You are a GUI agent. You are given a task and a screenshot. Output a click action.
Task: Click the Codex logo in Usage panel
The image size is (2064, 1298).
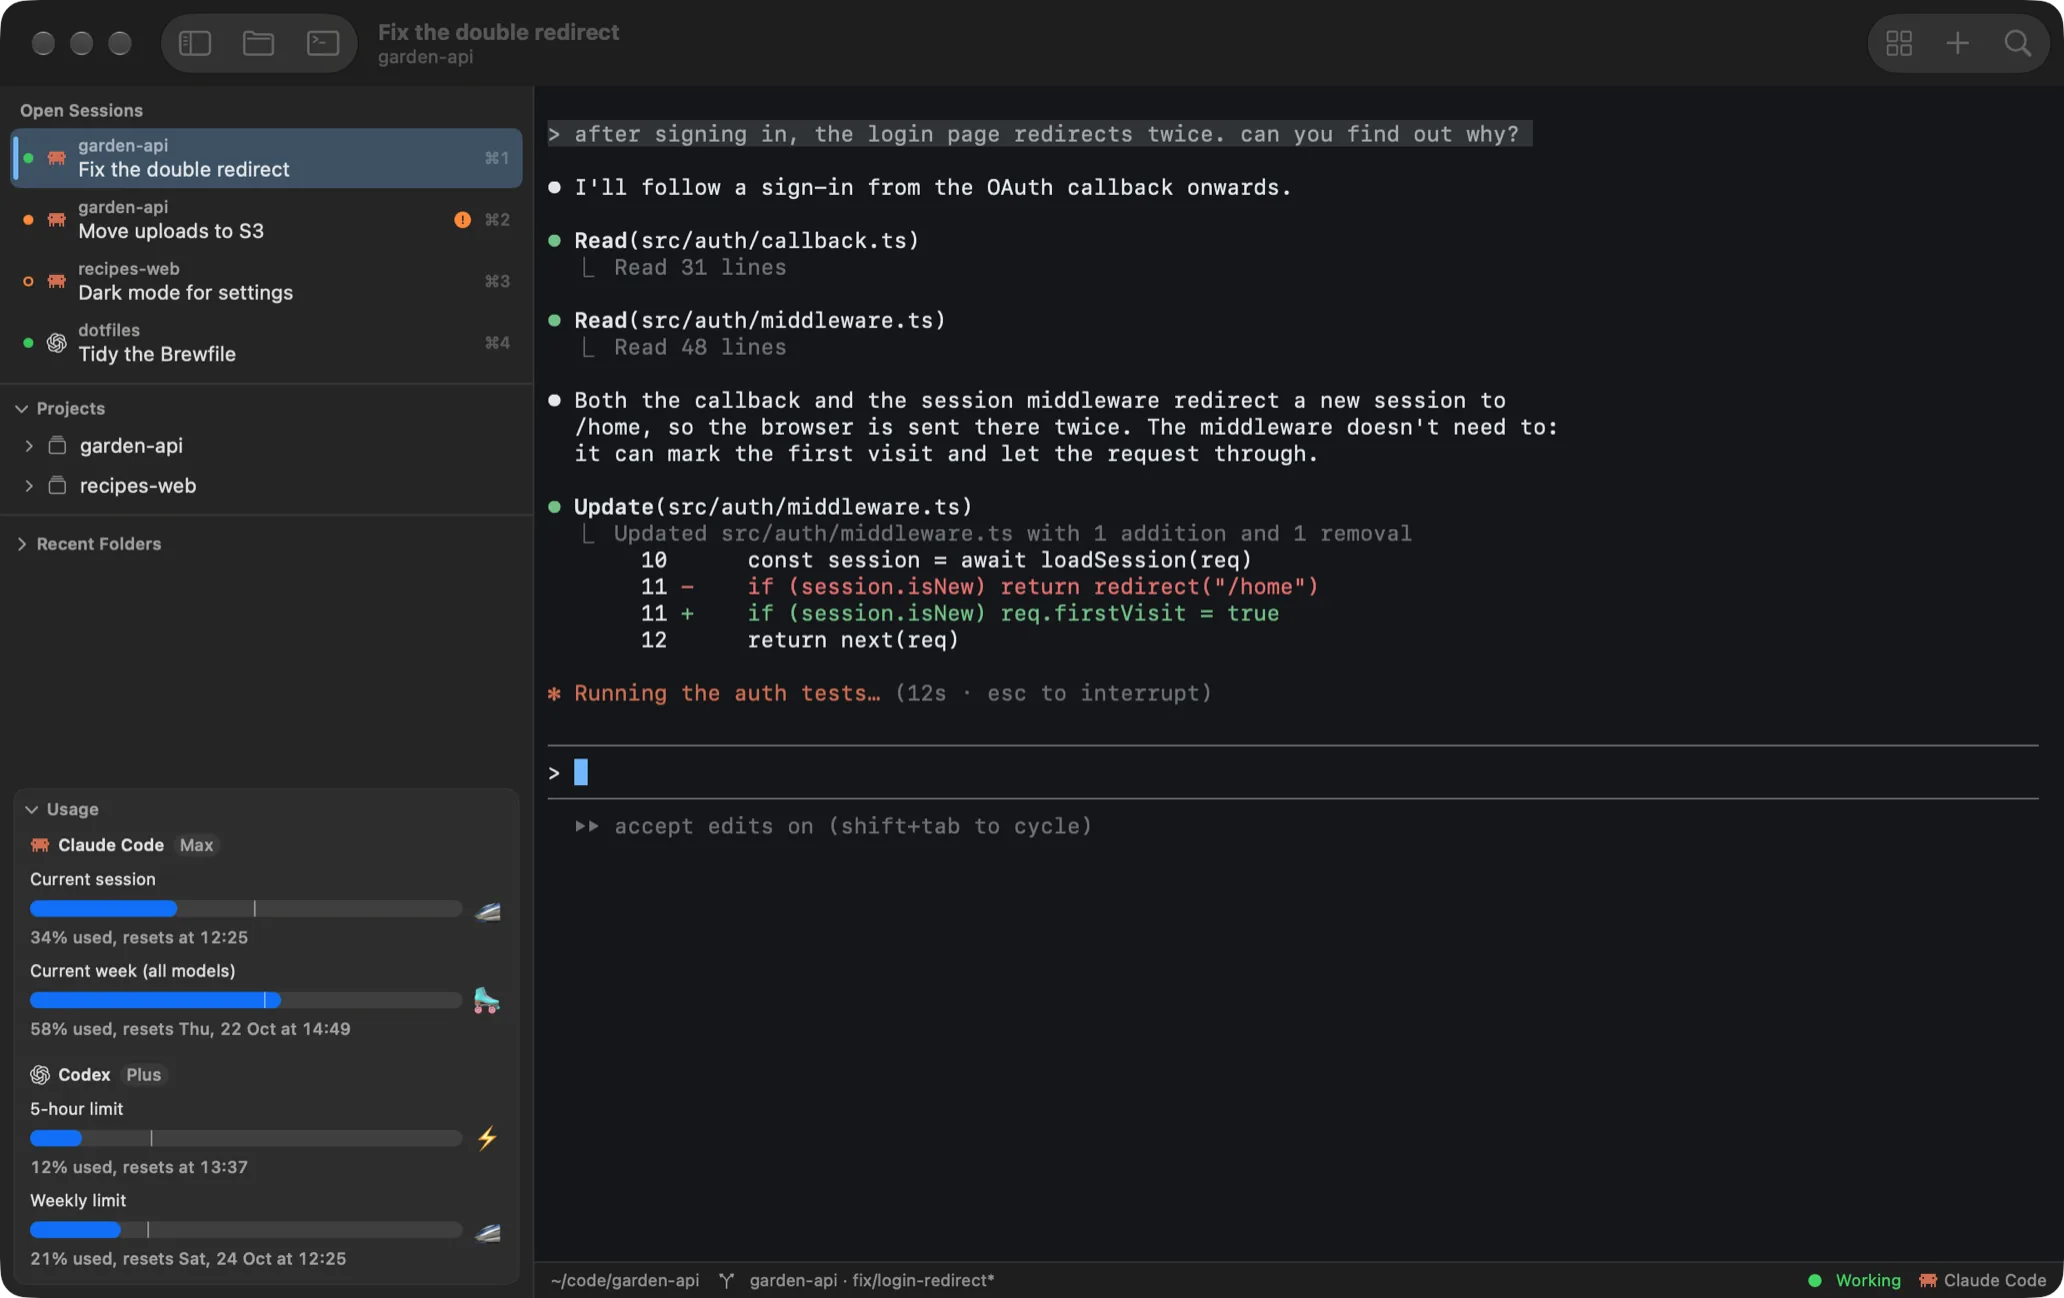[40, 1074]
